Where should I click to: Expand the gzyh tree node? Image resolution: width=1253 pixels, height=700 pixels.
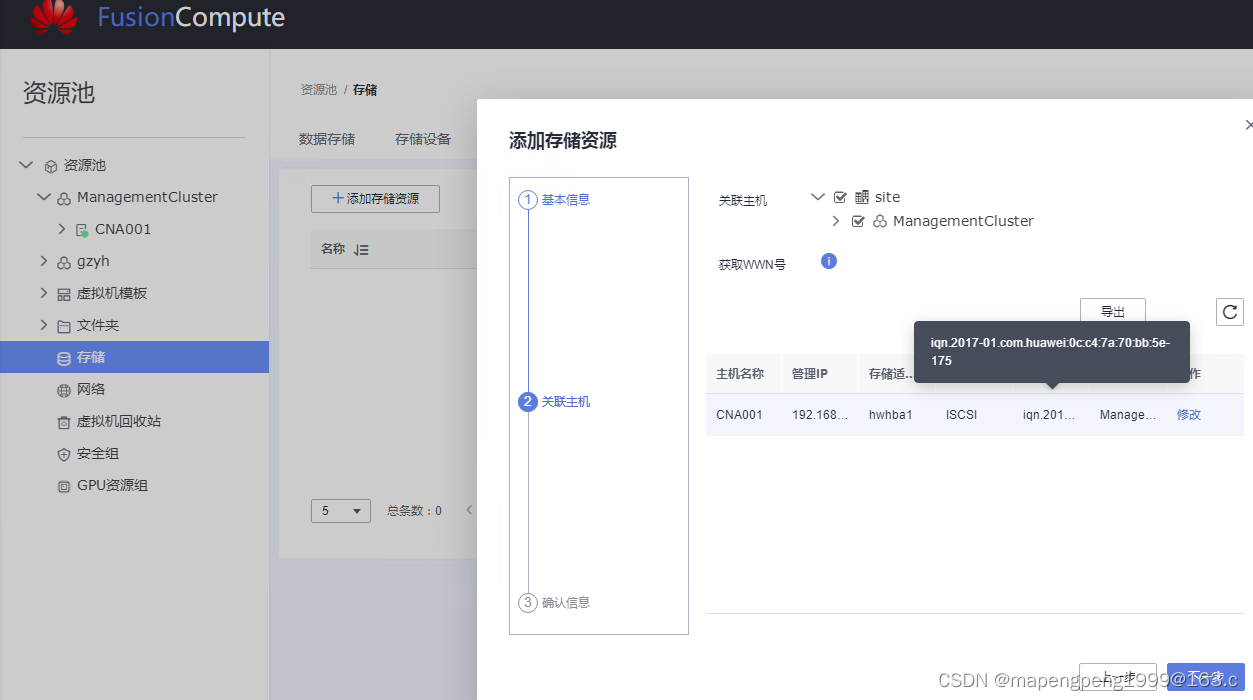[44, 261]
